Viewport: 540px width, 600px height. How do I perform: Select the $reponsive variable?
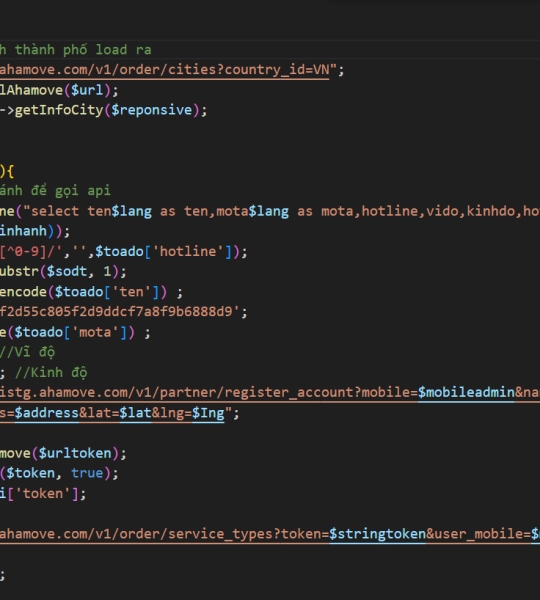[x=152, y=110]
